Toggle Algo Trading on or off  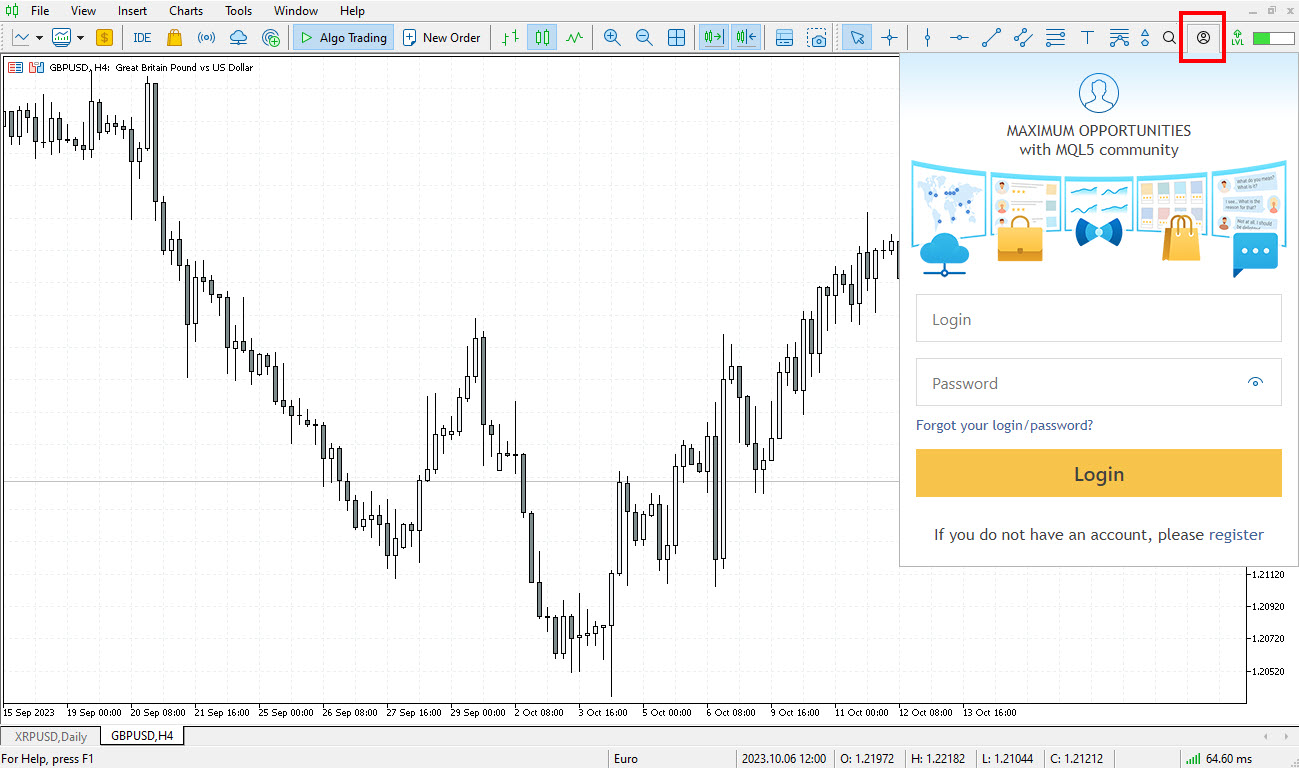[343, 38]
